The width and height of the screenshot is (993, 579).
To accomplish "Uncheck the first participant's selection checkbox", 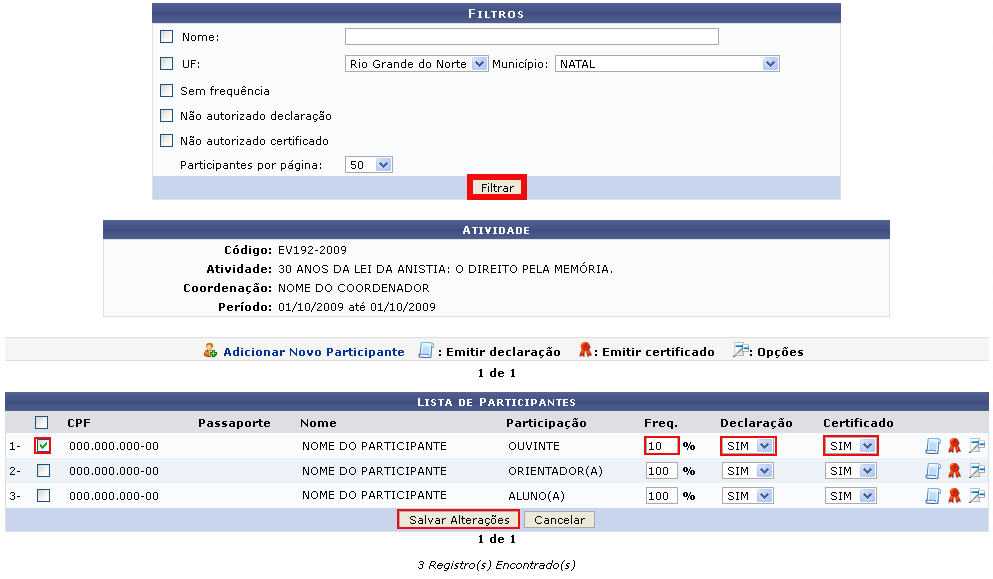I will 43,446.
